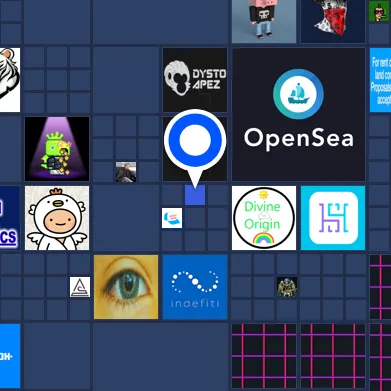
Task: Open the small armored character parcel
Action: coord(287,287)
